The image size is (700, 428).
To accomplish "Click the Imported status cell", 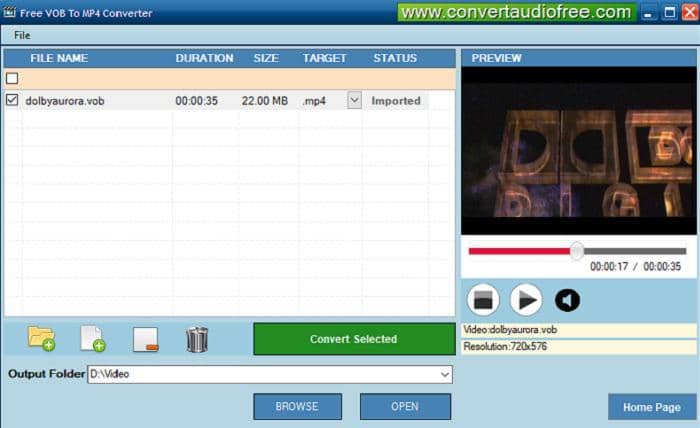I will point(396,101).
